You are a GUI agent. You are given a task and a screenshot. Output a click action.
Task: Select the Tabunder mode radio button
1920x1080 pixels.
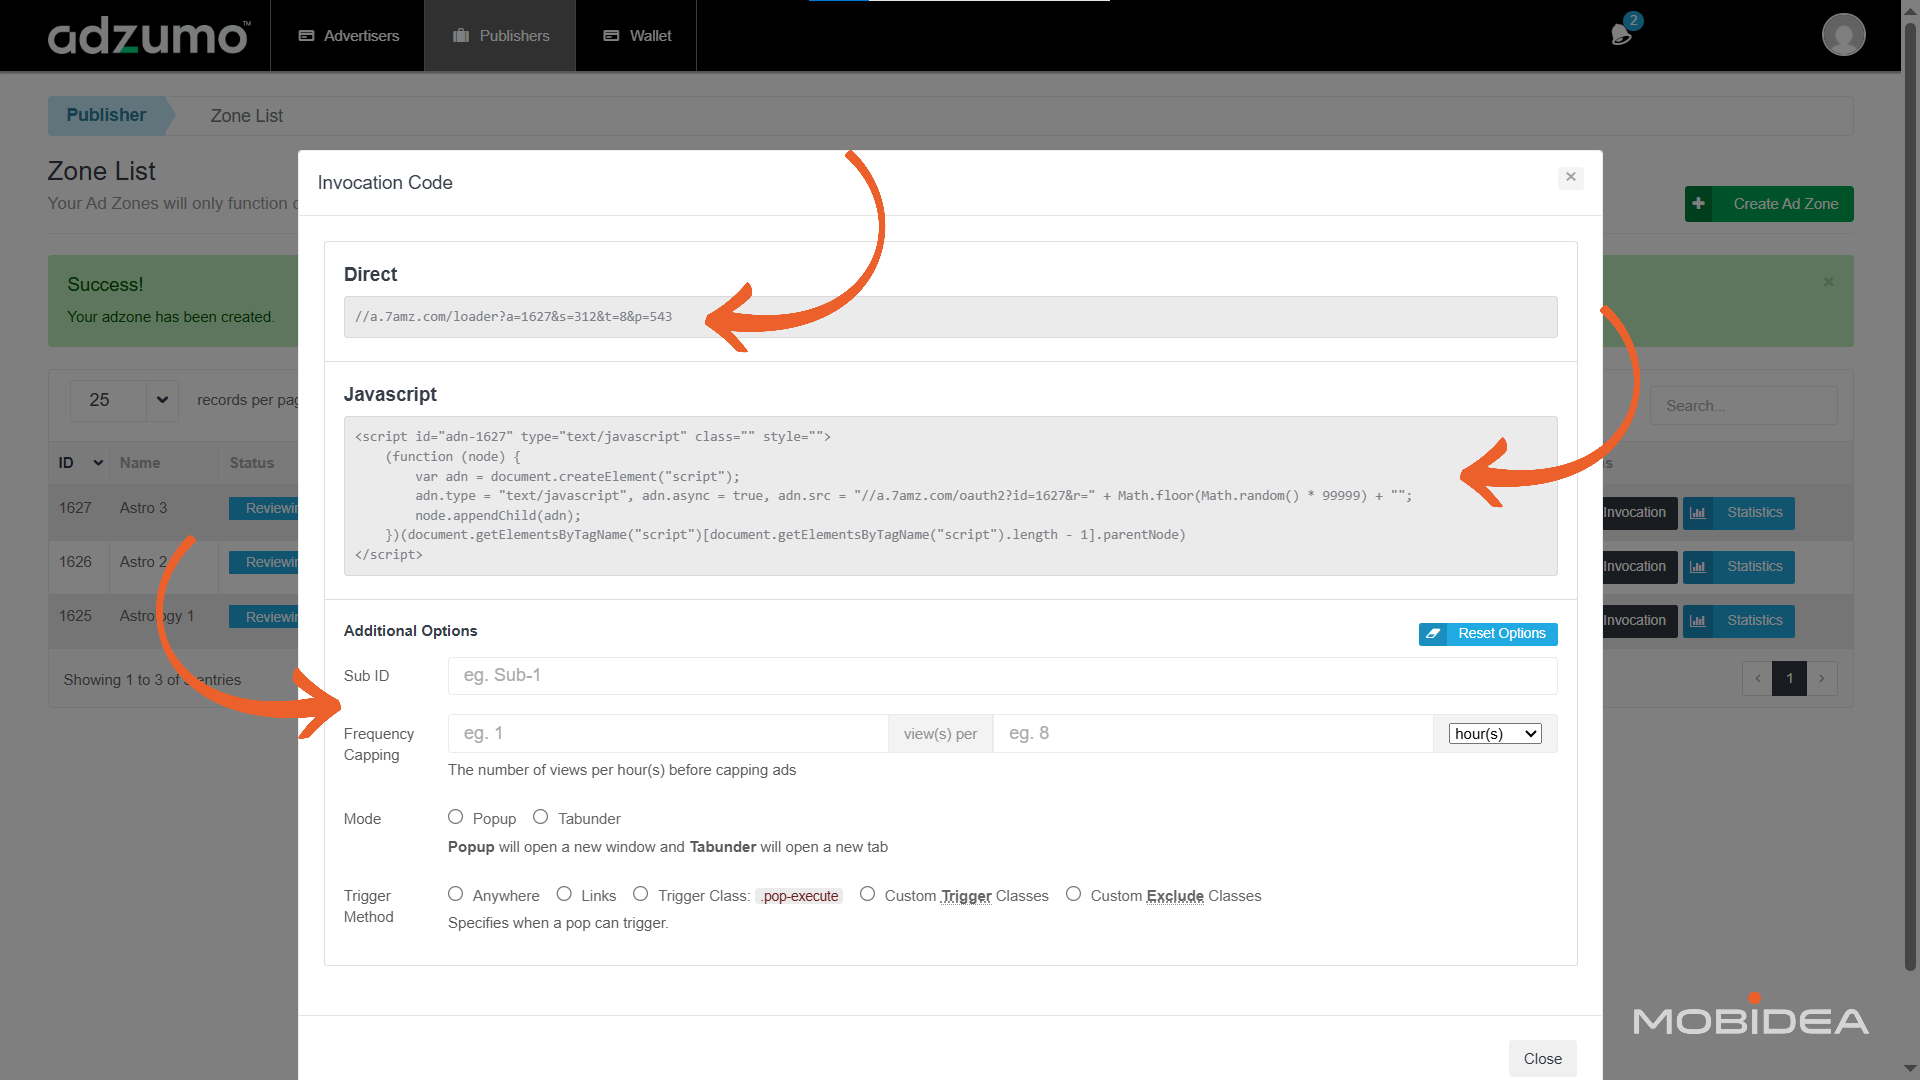541,817
